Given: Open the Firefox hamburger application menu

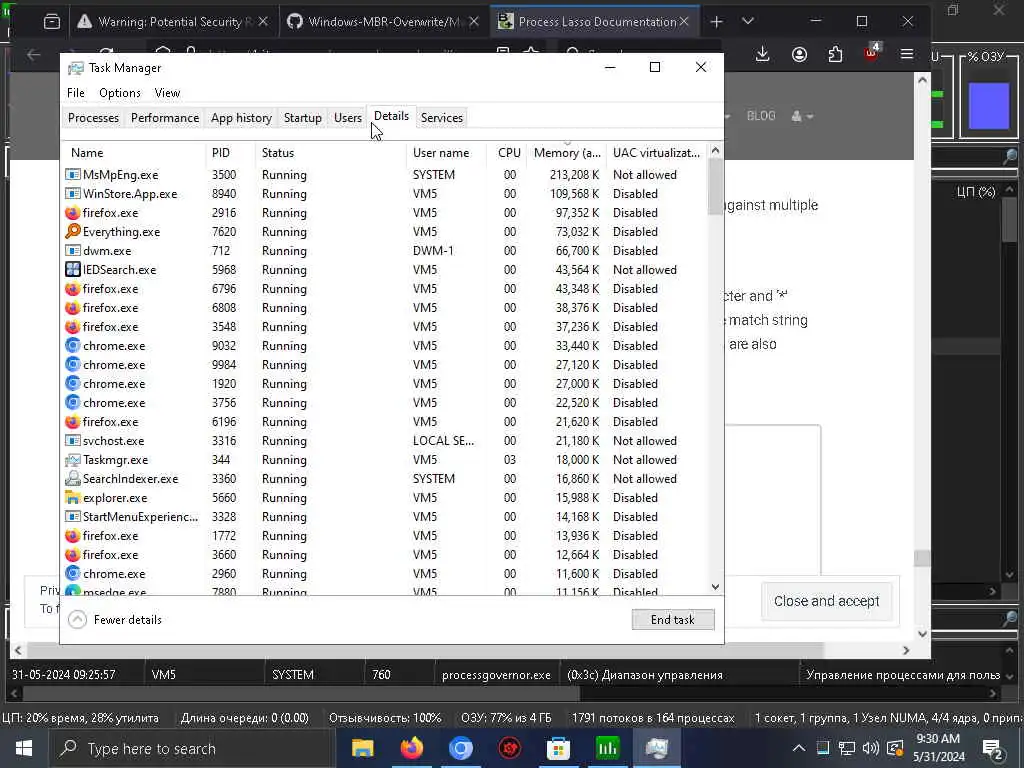Looking at the screenshot, I should tap(906, 54).
